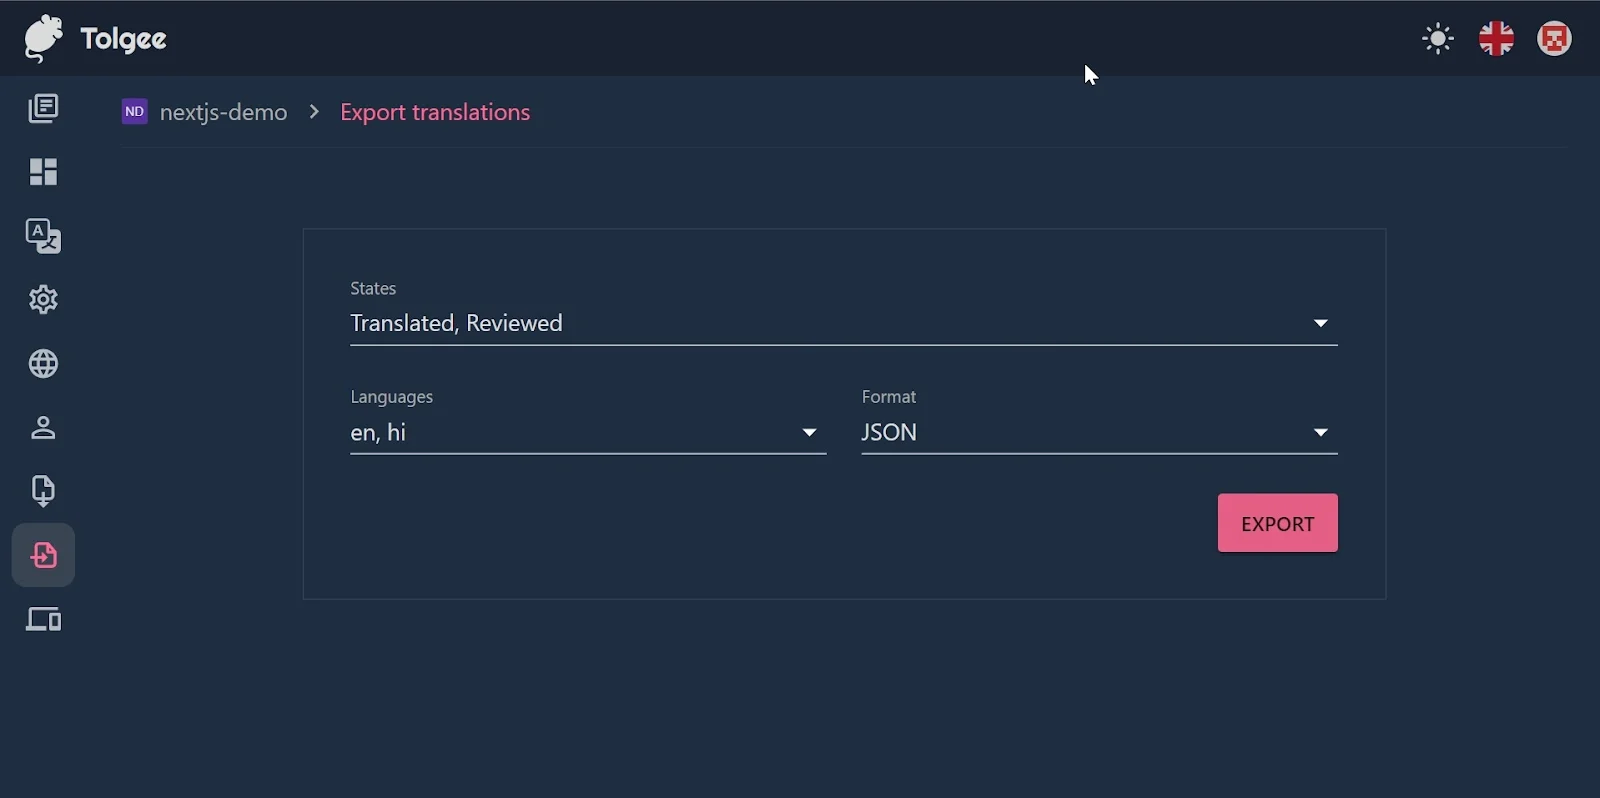The height and width of the screenshot is (798, 1600).
Task: Open project Settings via the gear icon
Action: (43, 299)
